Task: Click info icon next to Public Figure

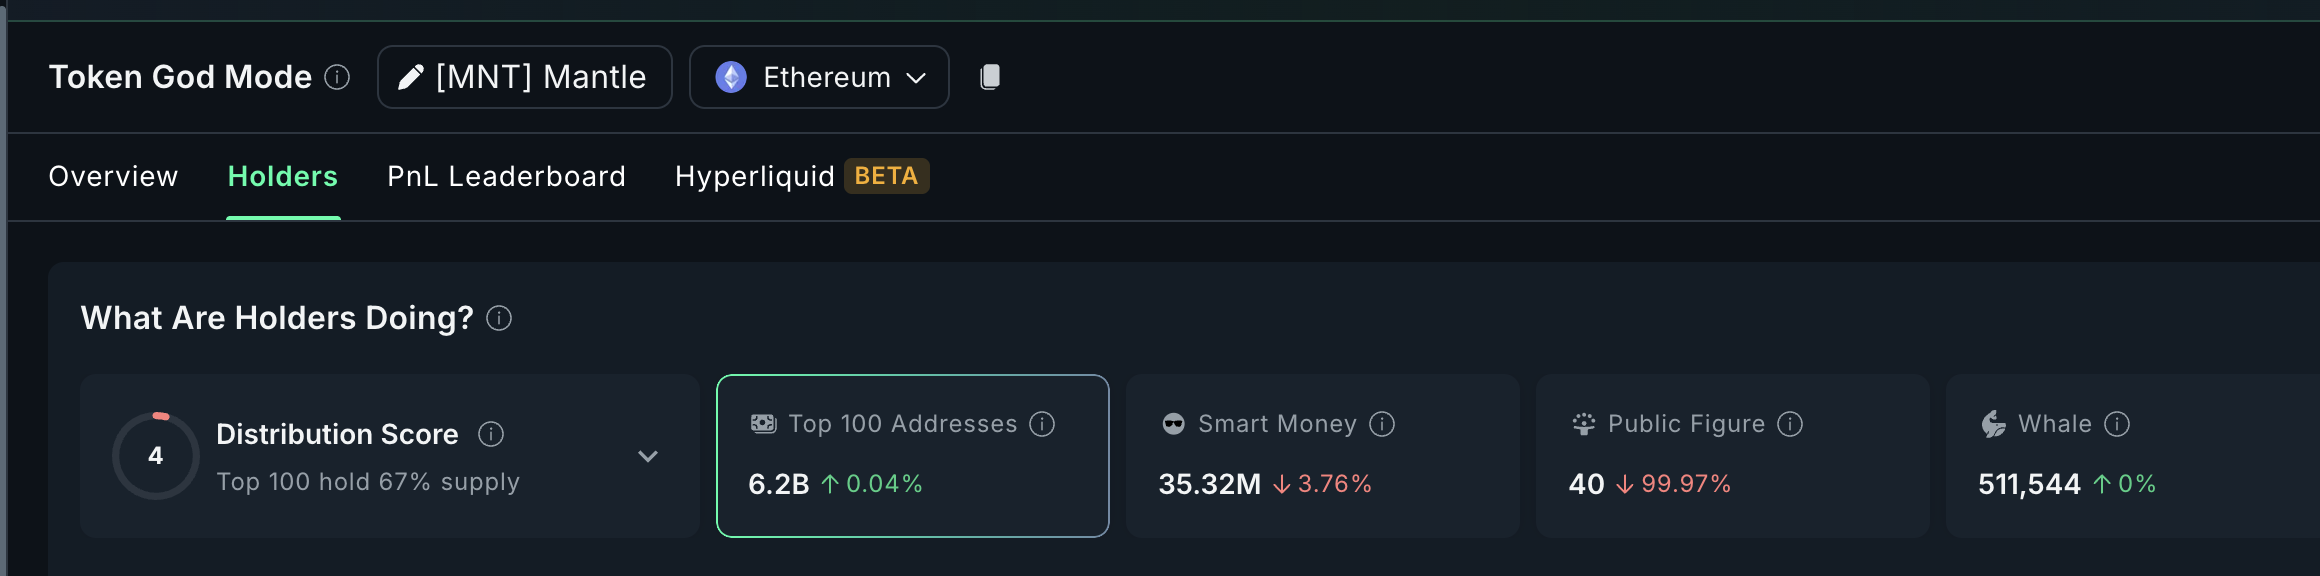Action: click(1790, 424)
